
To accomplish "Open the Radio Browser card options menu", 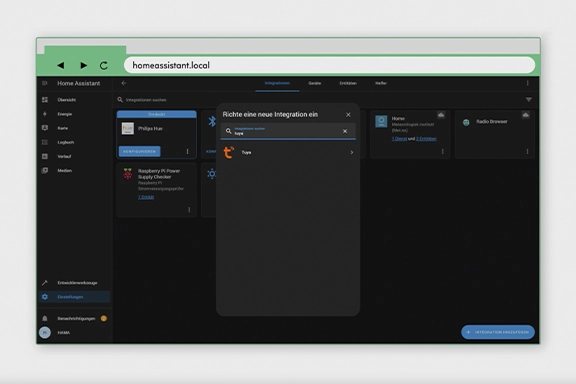I will tap(528, 151).
